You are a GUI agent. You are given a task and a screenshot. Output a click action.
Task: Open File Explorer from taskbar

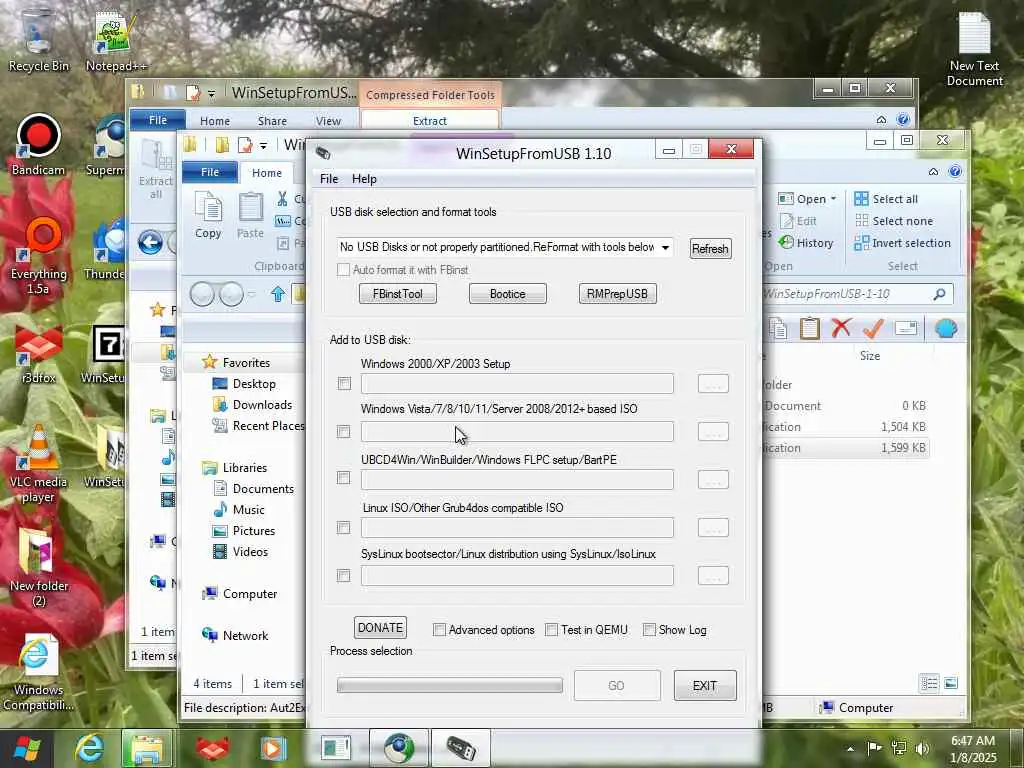[x=148, y=748]
